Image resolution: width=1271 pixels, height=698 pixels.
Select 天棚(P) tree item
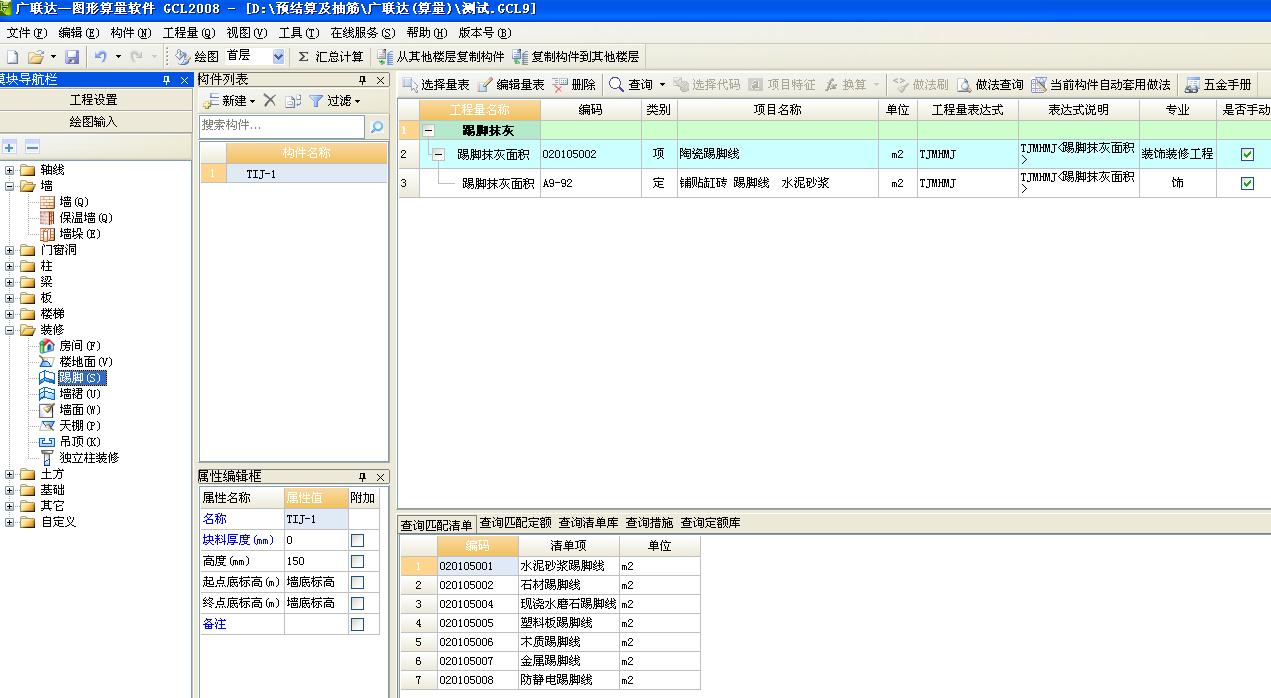(x=79, y=426)
